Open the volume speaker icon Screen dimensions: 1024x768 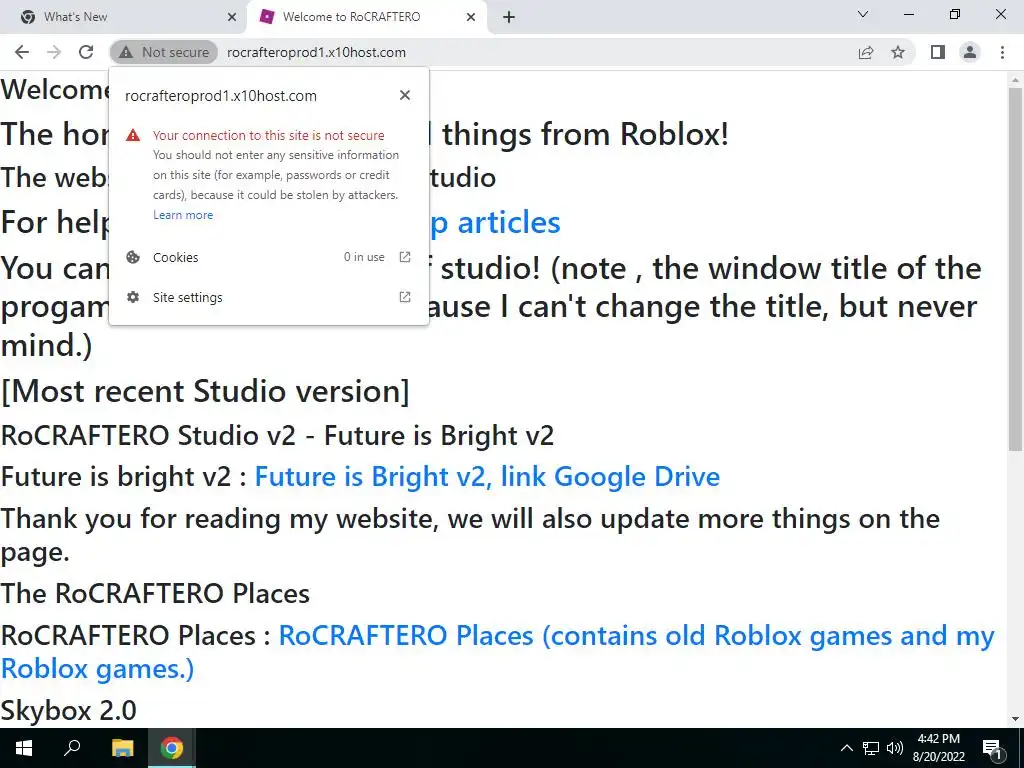click(895, 748)
